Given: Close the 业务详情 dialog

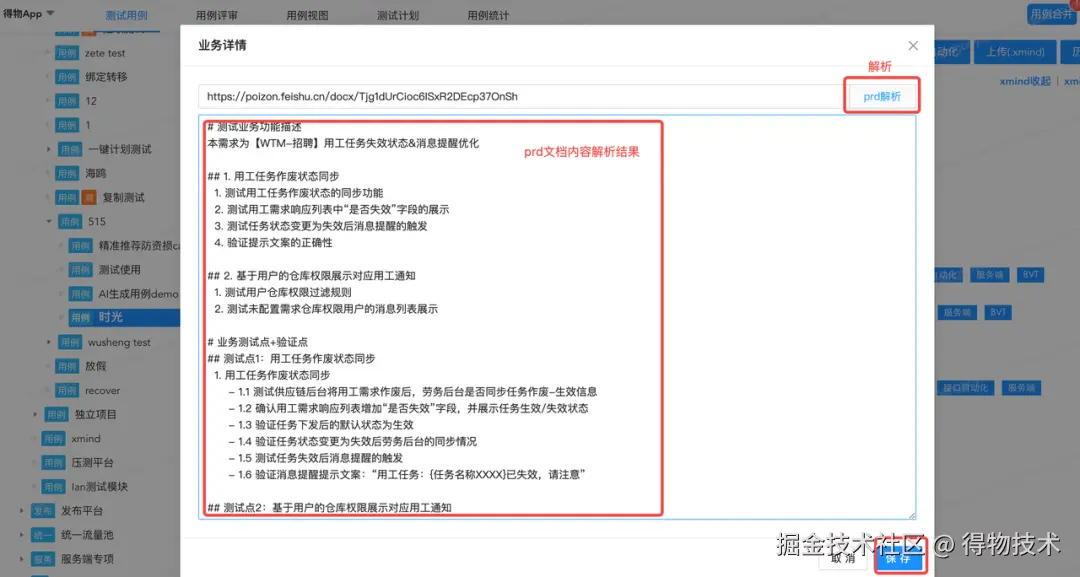Looking at the screenshot, I should pyautogui.click(x=913, y=45).
